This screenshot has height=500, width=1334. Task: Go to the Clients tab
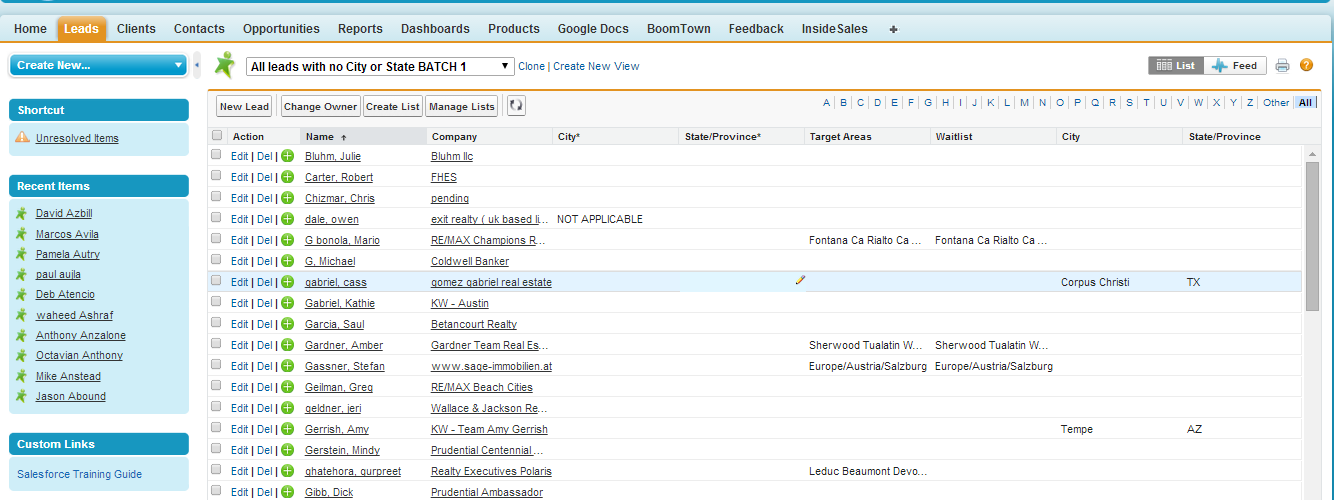point(136,29)
